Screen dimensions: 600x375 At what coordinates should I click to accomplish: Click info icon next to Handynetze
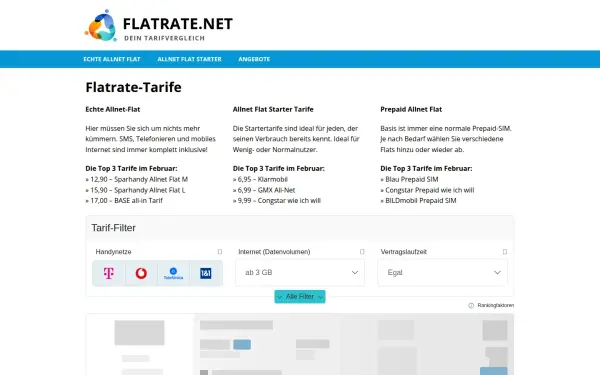220,252
